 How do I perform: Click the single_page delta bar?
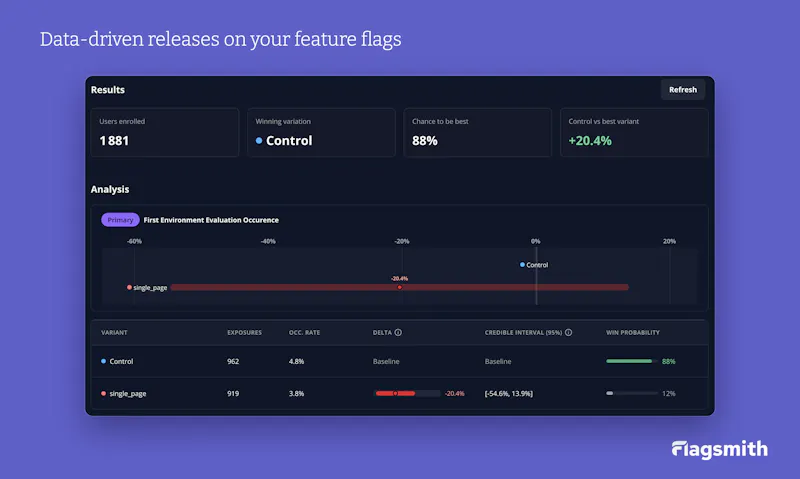point(407,393)
